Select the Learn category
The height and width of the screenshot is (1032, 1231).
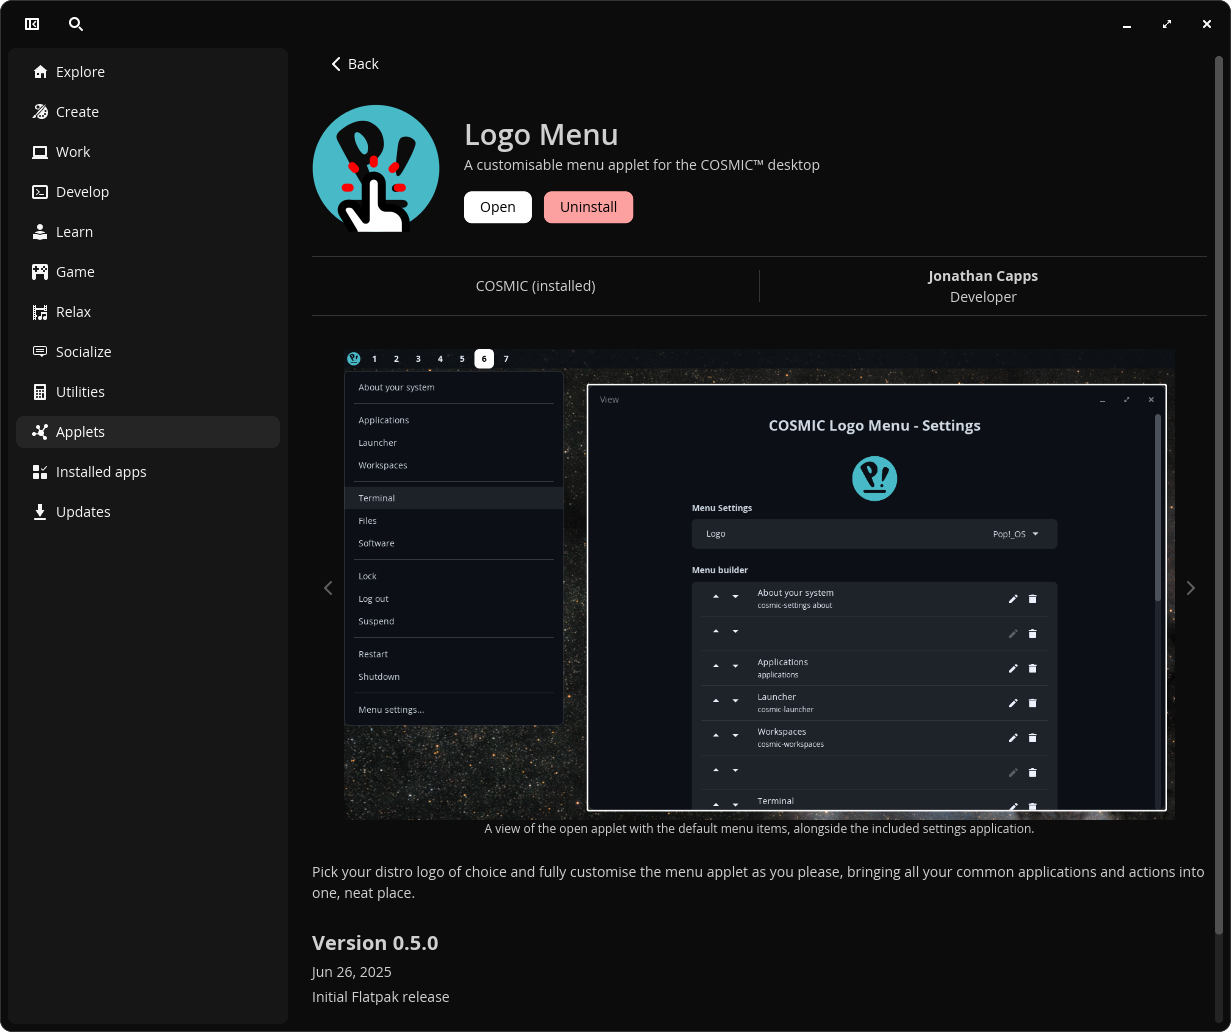[x=148, y=232]
